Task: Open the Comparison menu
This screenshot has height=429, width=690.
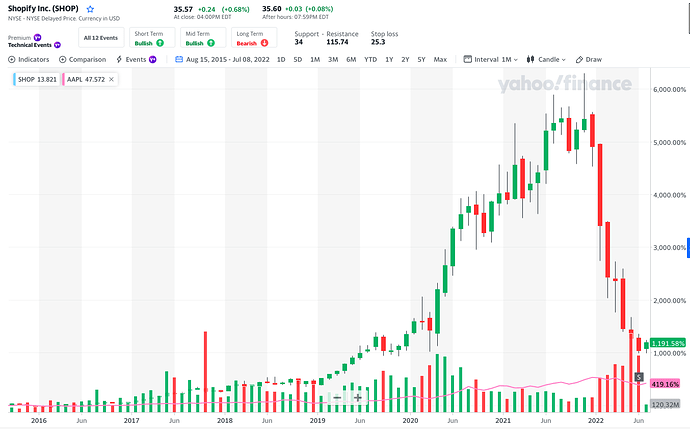Action: coord(83,59)
